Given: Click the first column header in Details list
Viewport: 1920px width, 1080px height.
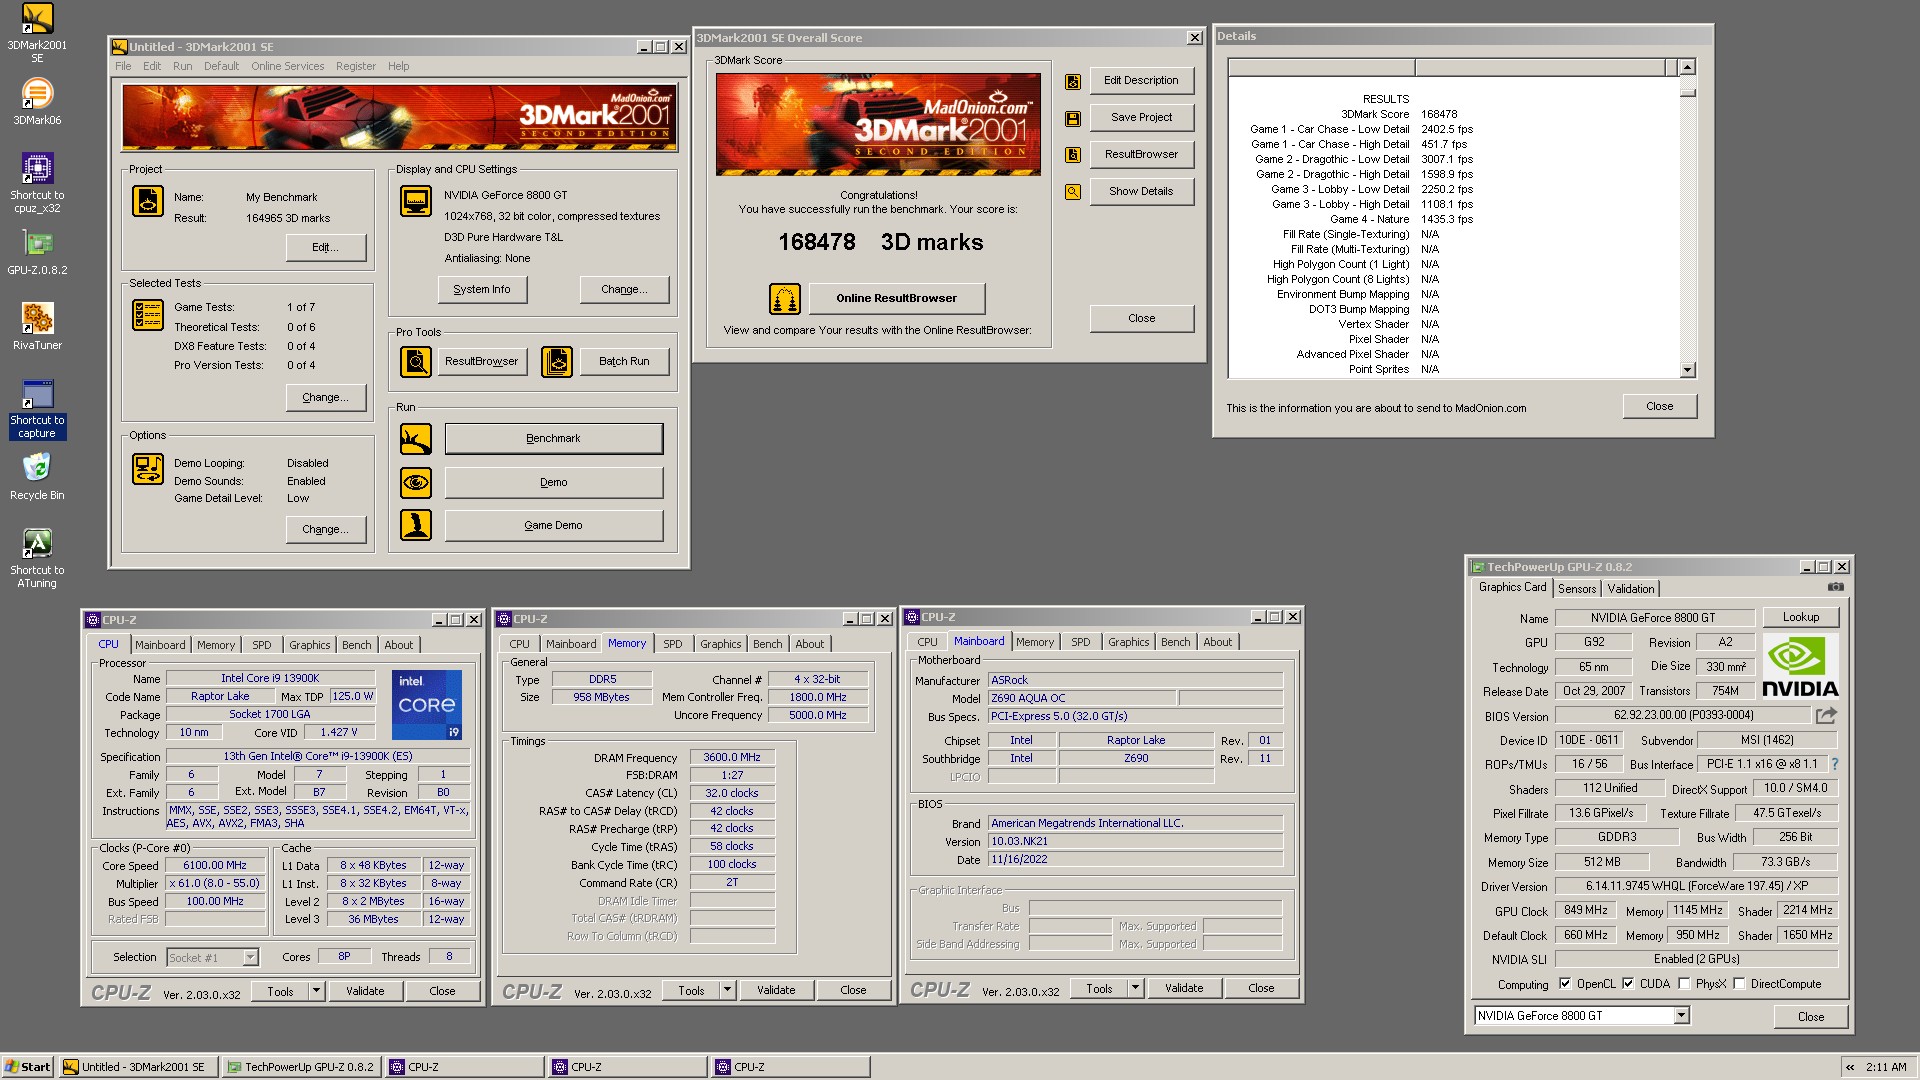Looking at the screenshot, I should [1321, 67].
